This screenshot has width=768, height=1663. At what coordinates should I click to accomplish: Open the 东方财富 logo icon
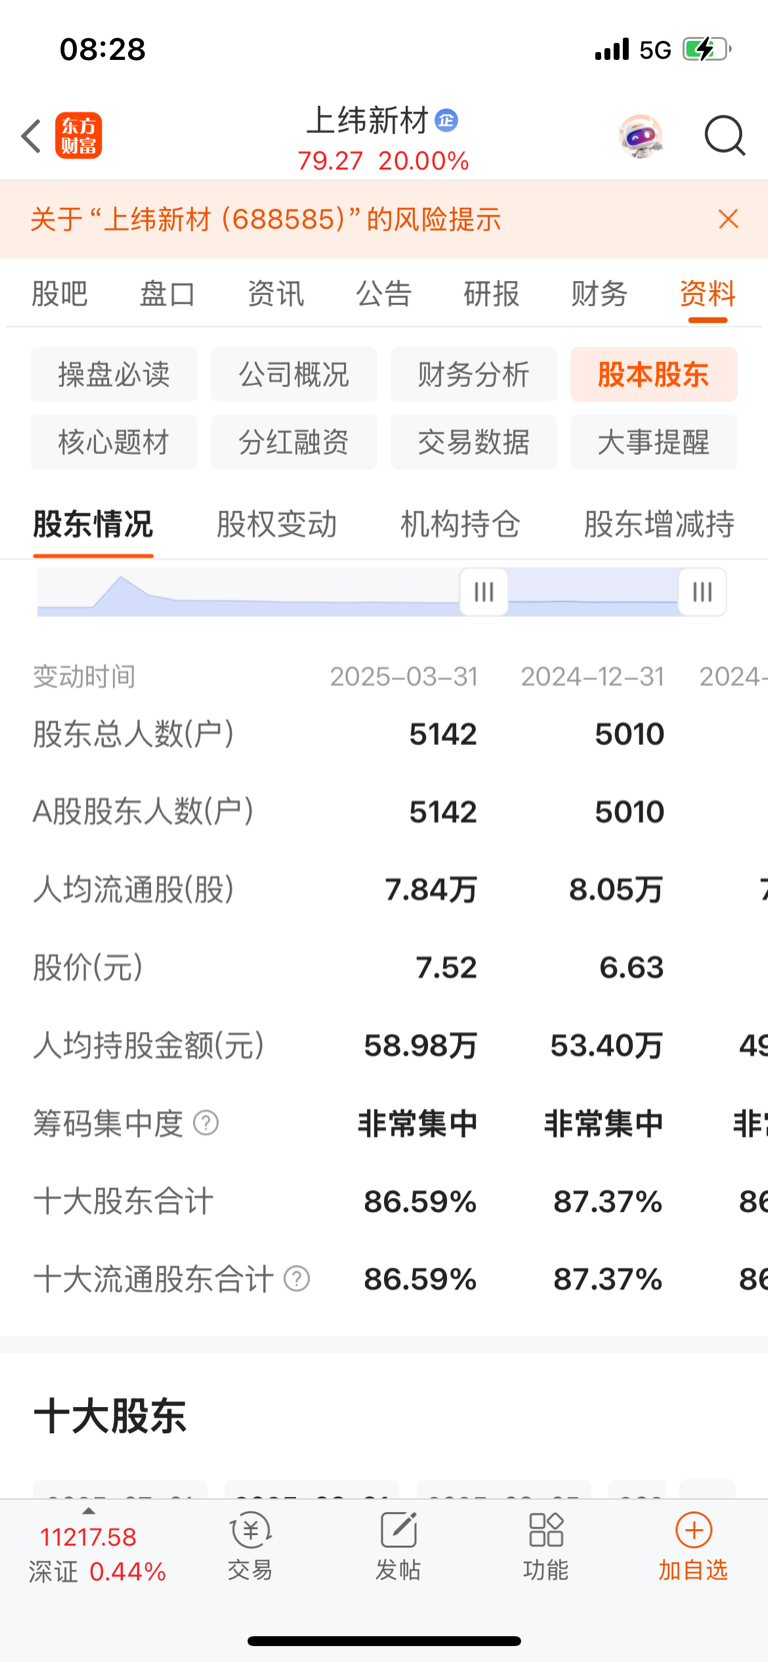pos(79,136)
